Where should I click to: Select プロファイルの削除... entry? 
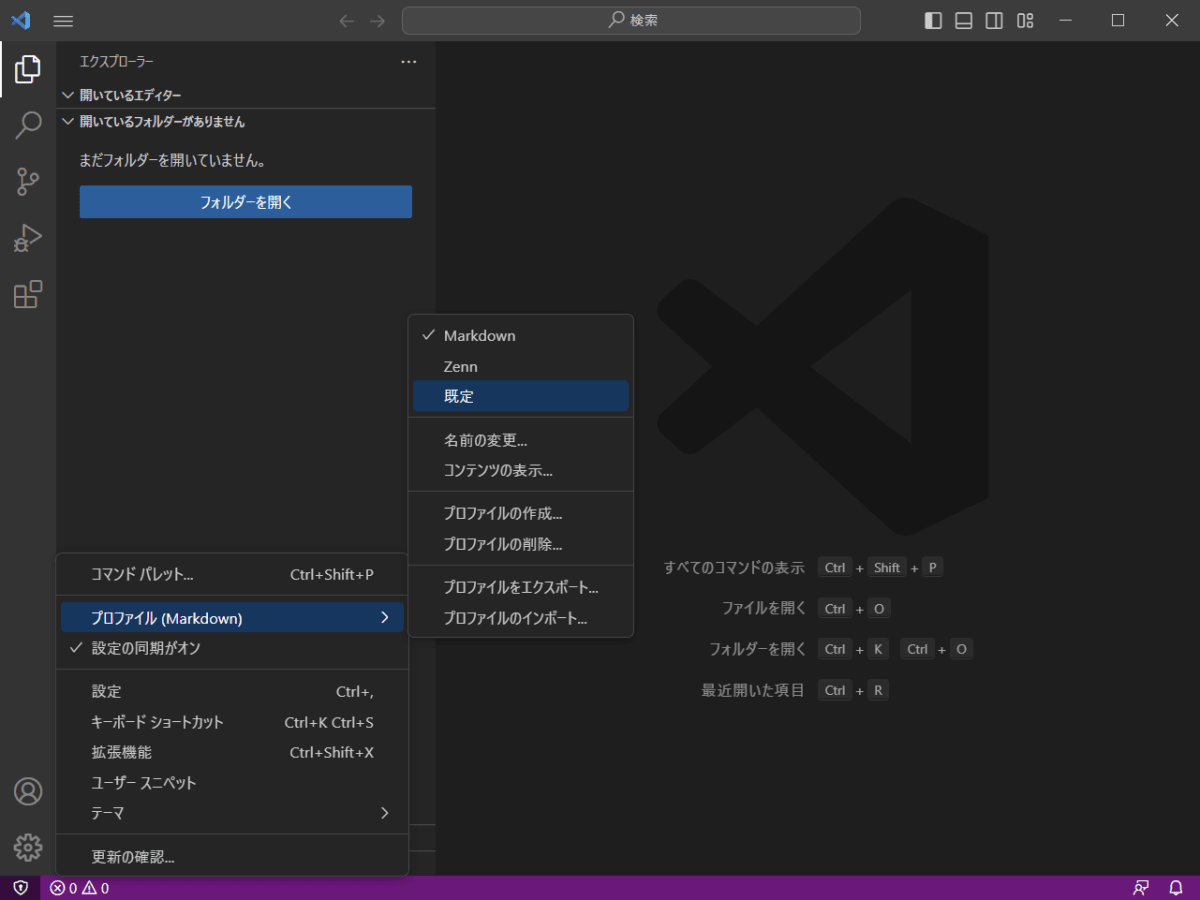pos(521,544)
